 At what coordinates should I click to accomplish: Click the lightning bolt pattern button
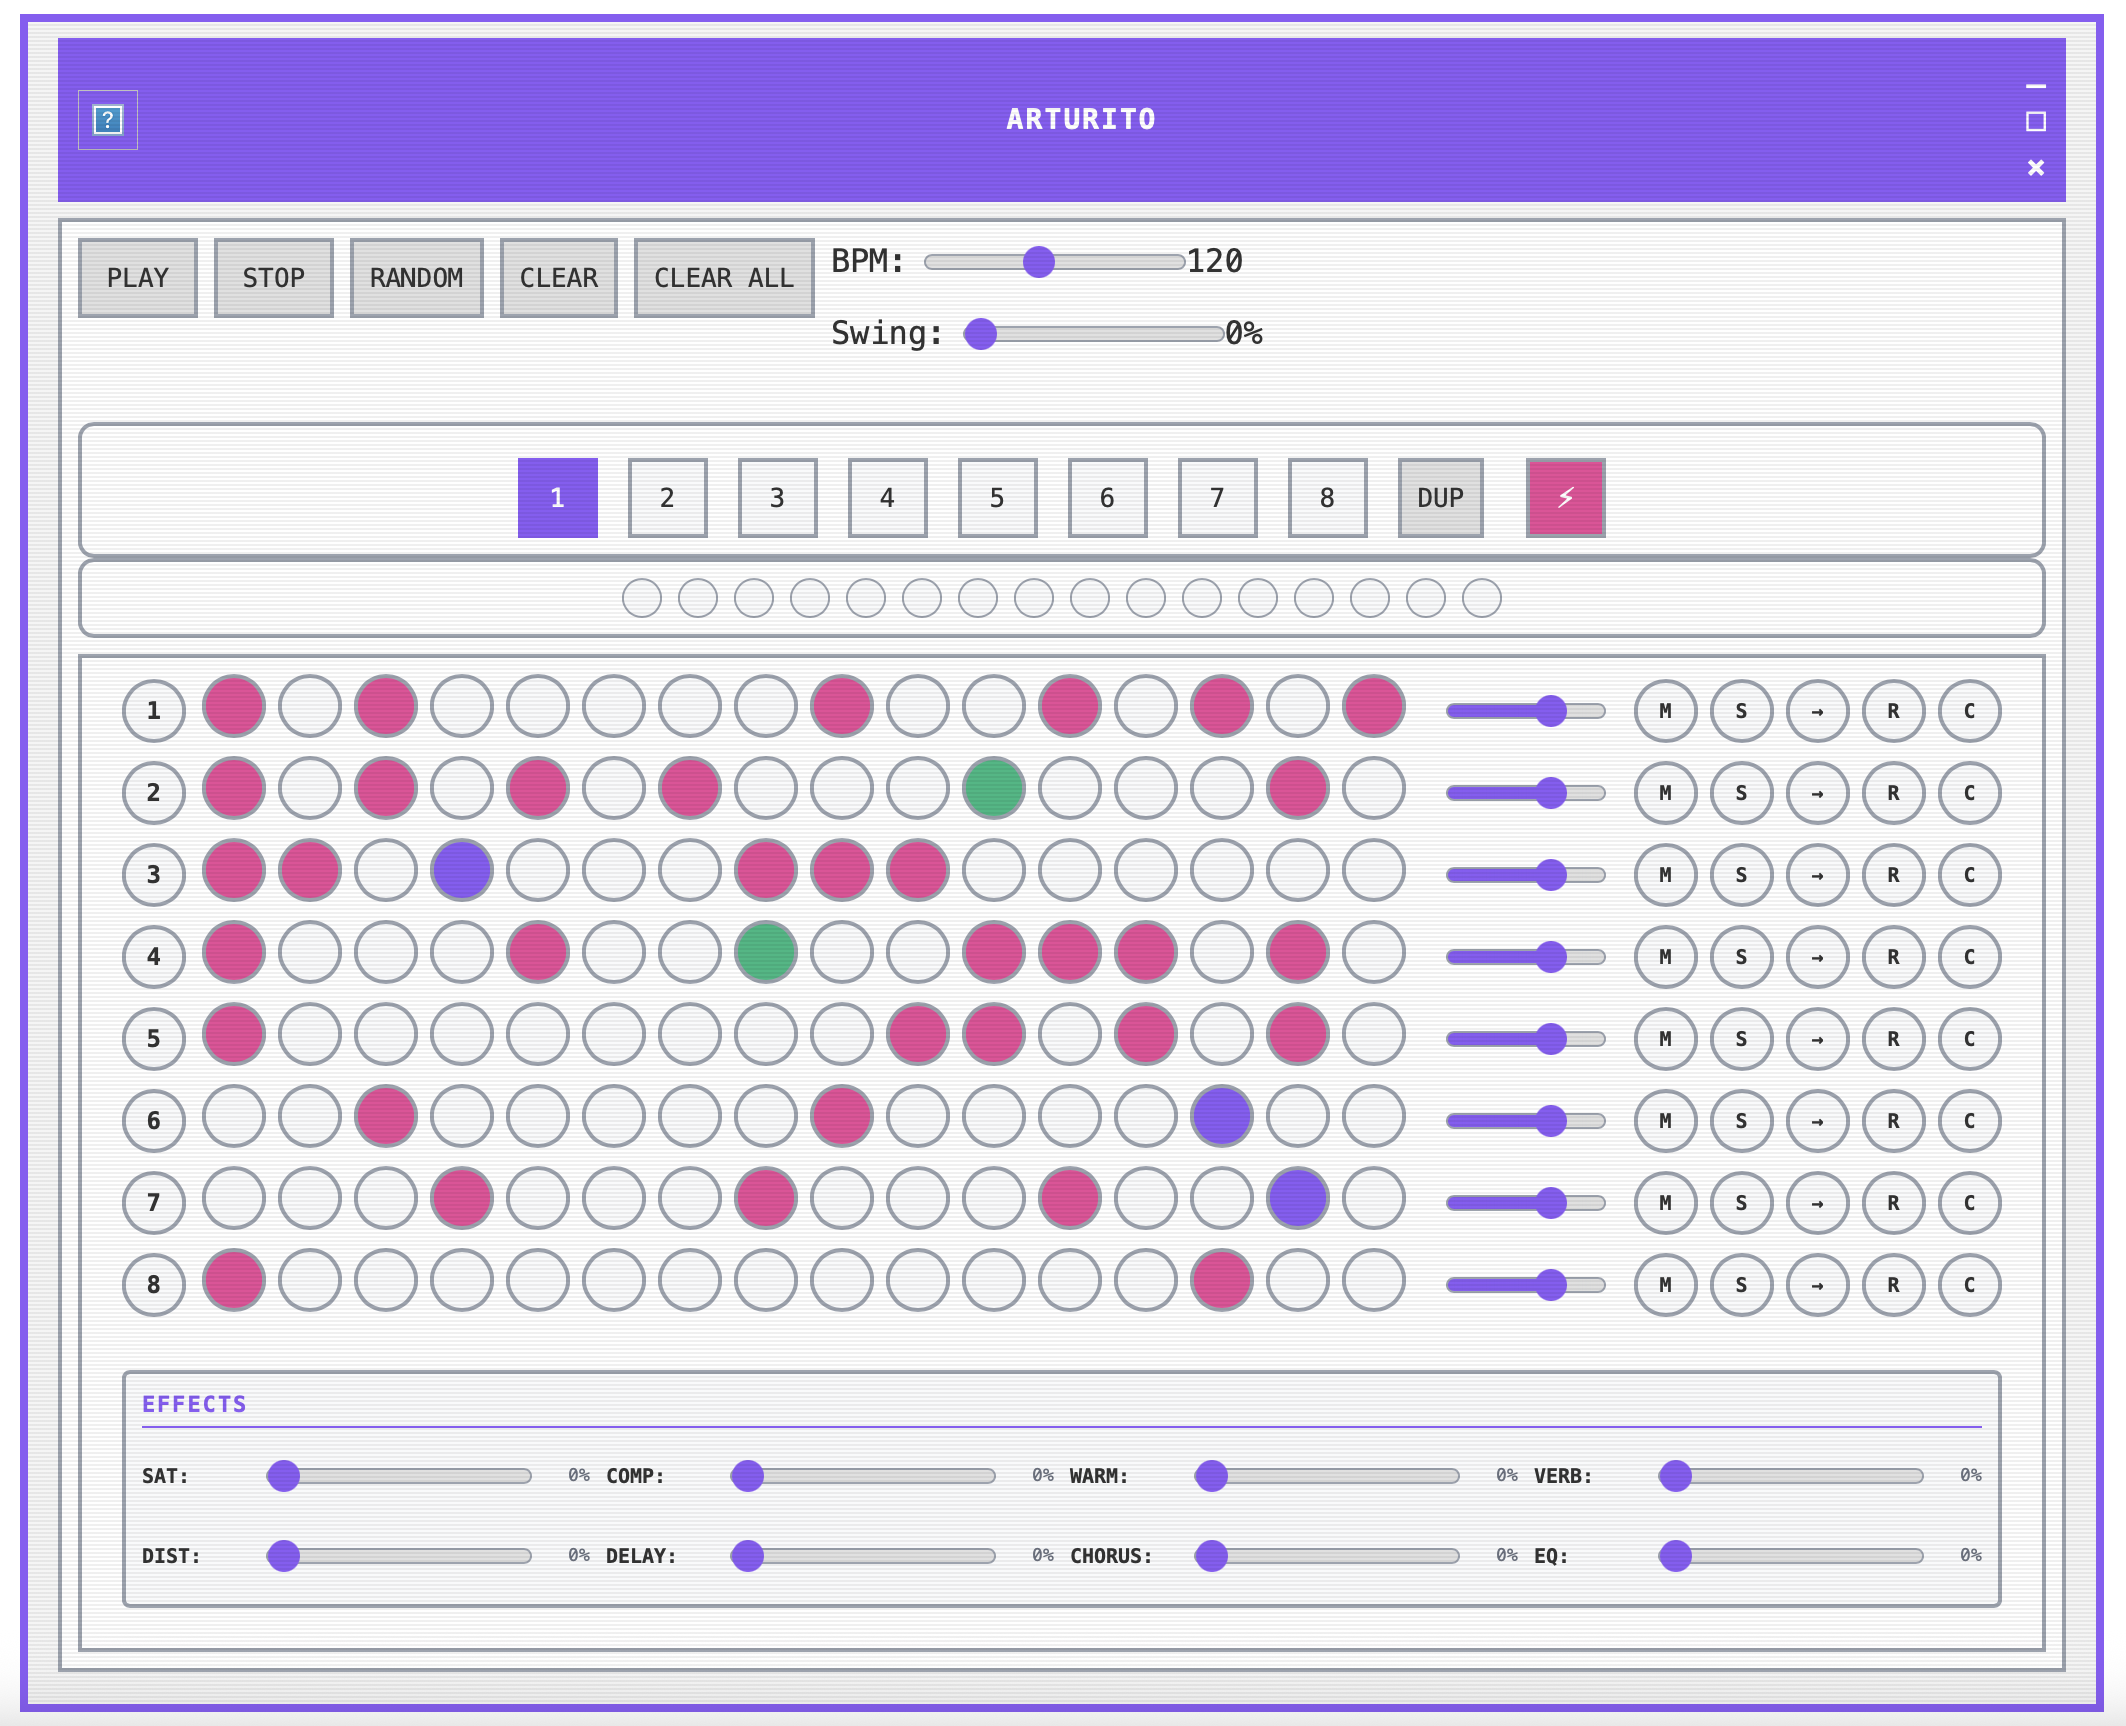(1565, 498)
